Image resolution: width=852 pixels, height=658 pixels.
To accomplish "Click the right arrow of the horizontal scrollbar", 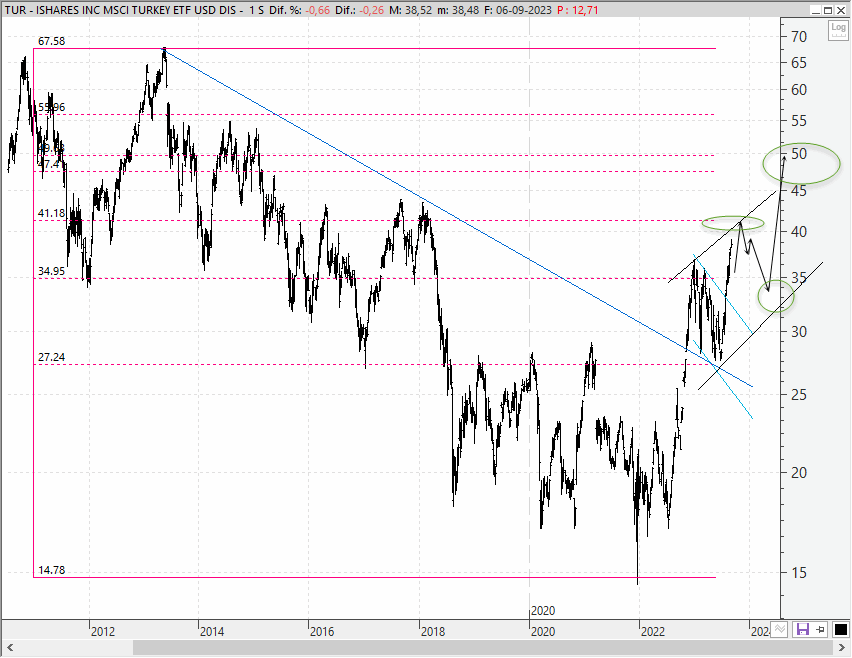I will [842, 647].
